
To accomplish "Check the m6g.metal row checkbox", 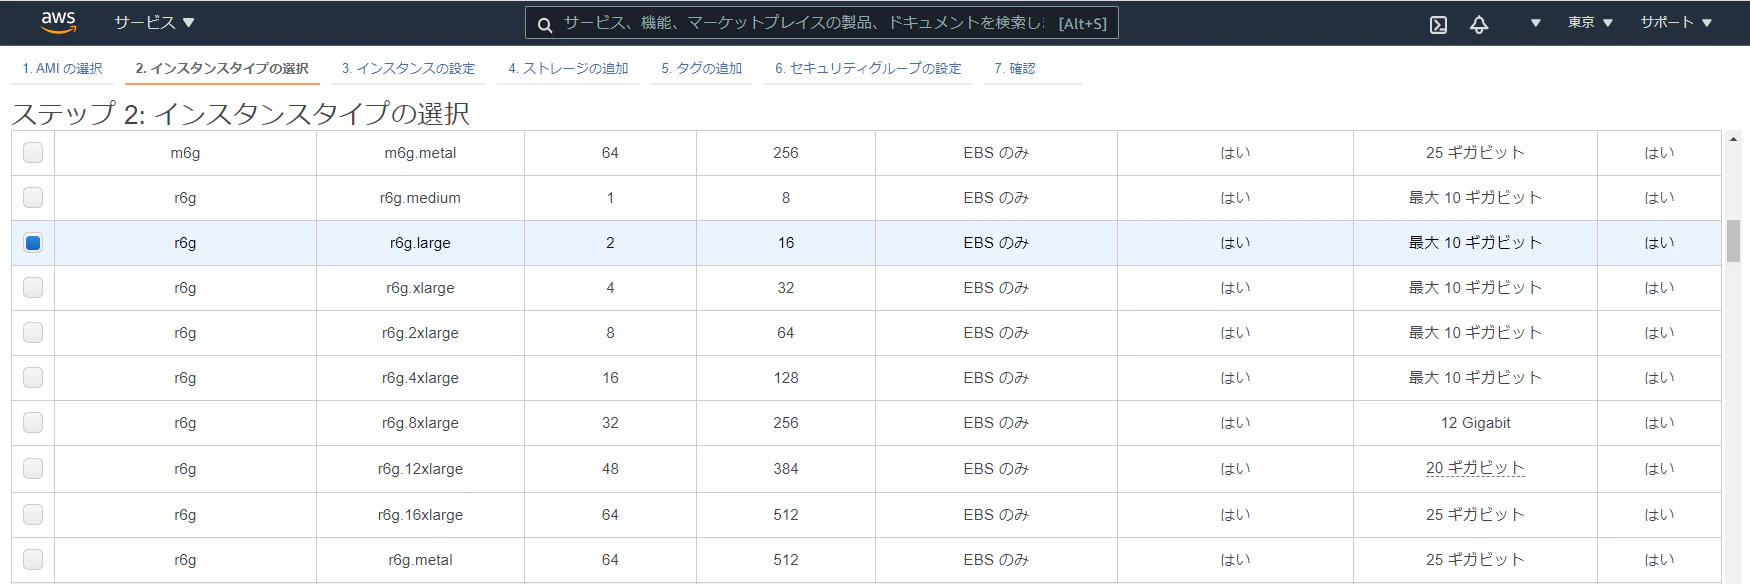I will click(x=33, y=152).
